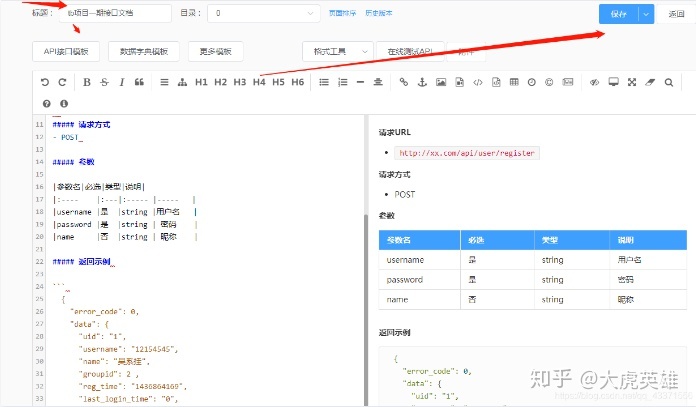The height and width of the screenshot is (407, 696).
Task: Insert the API接口模板 template
Action: (66, 51)
